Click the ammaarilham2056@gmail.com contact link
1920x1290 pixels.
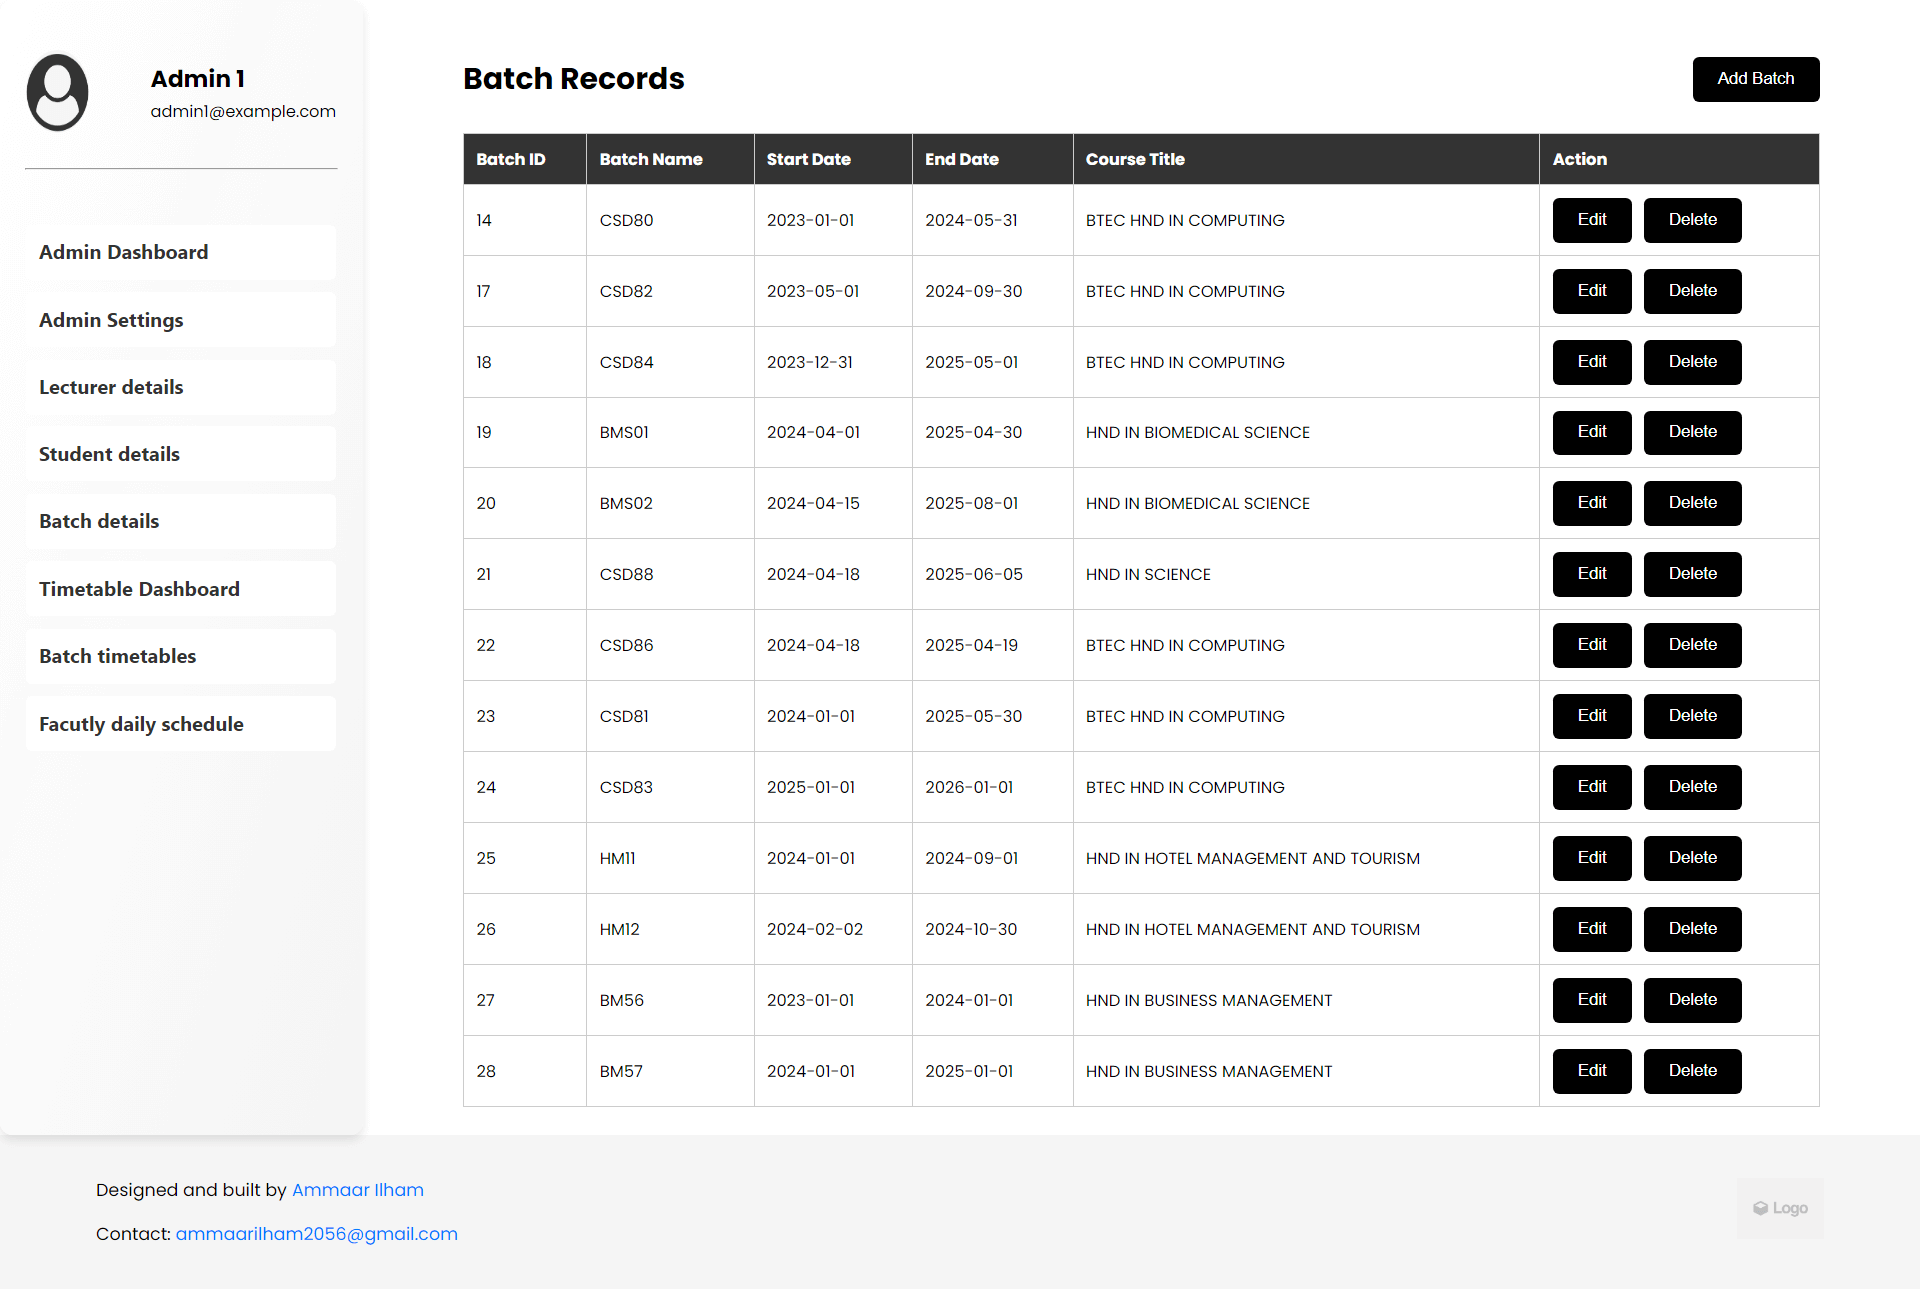(317, 1234)
